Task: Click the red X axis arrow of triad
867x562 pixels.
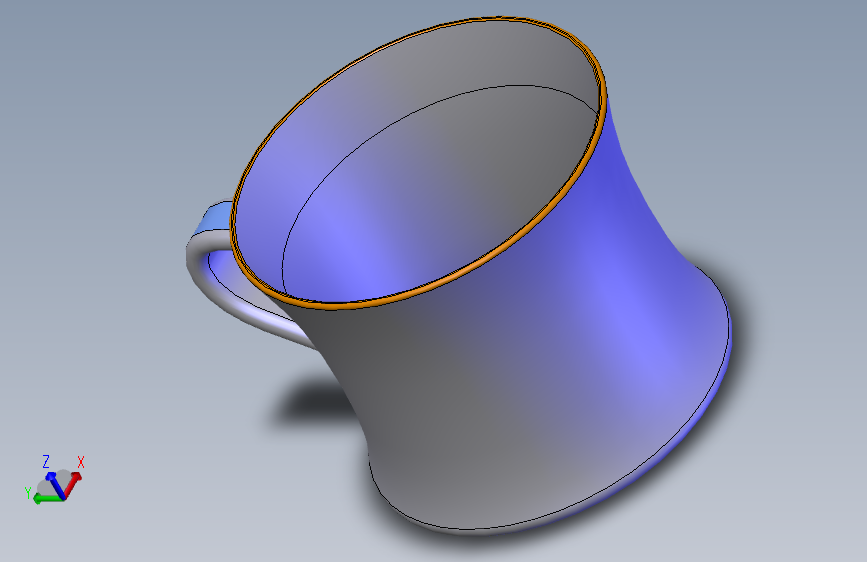Action: pos(73,483)
